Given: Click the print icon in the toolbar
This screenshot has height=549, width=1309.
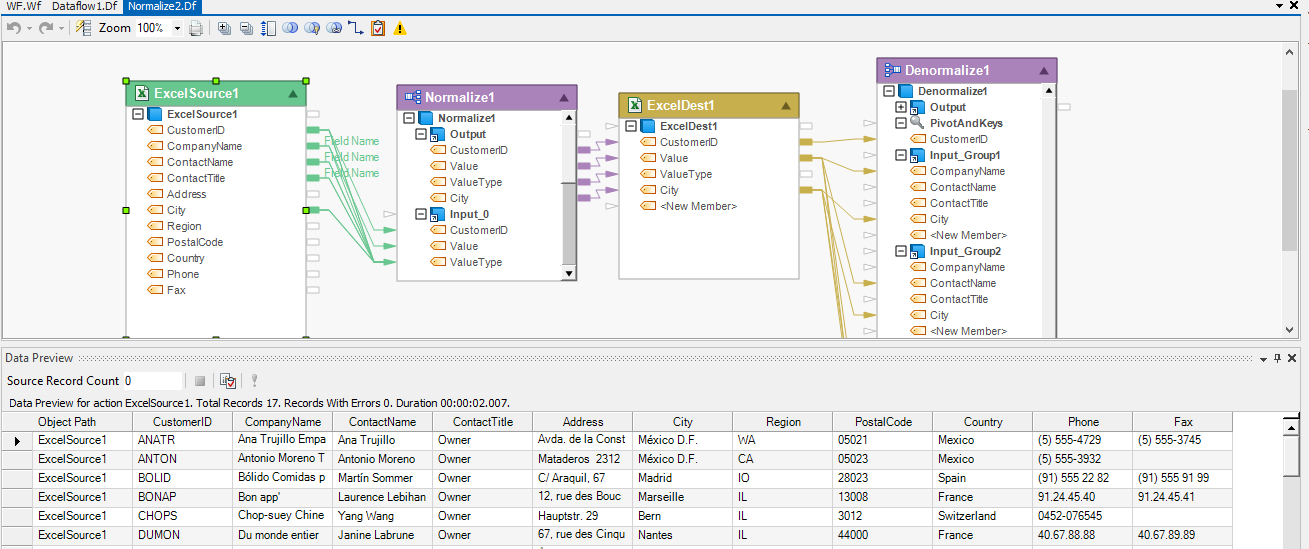Looking at the screenshot, I should [197, 28].
